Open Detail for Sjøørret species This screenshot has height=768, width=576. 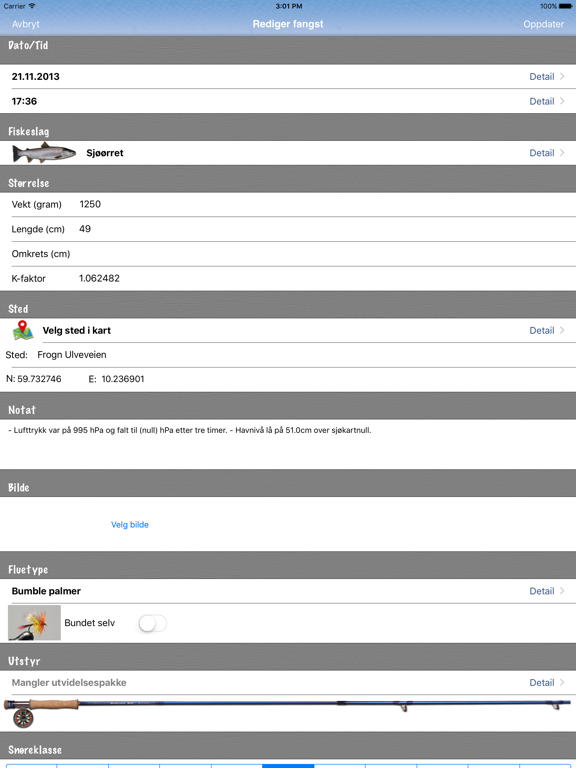click(x=547, y=153)
